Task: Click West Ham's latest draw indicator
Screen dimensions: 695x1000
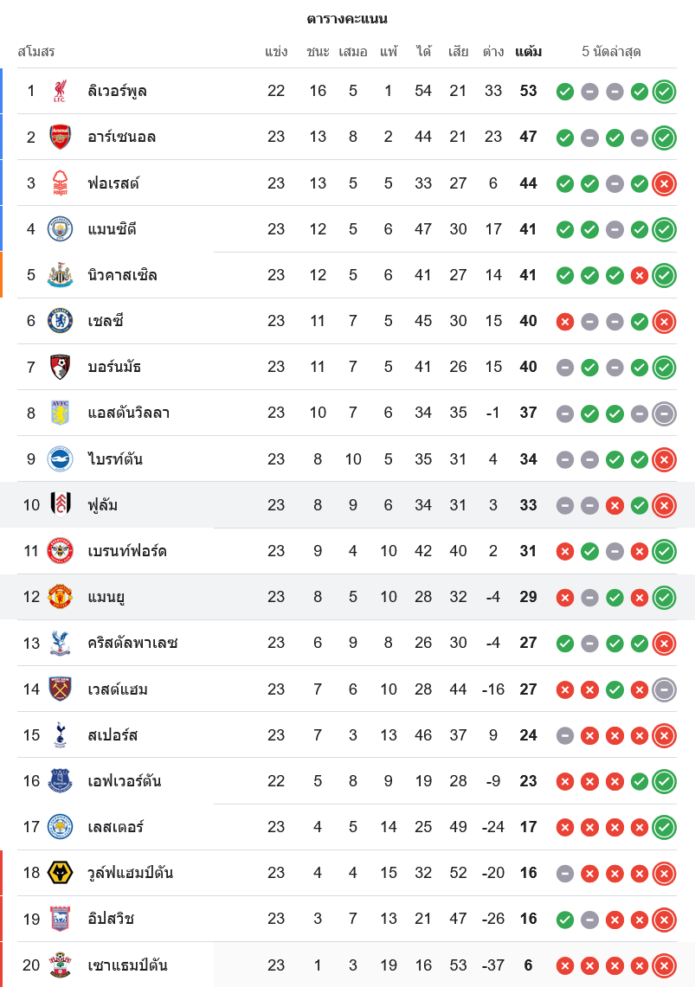Action: click(x=663, y=689)
